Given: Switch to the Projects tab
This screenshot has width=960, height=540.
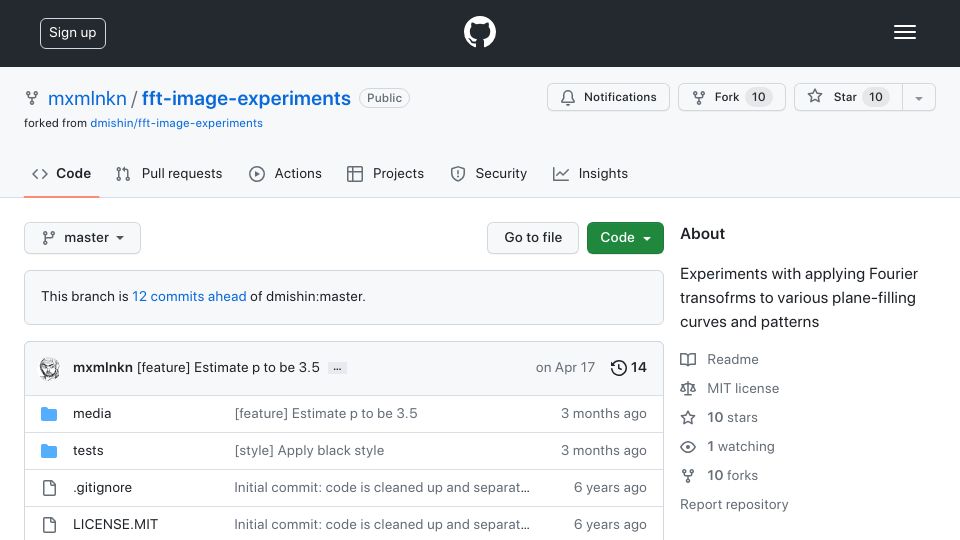Looking at the screenshot, I should [385, 174].
